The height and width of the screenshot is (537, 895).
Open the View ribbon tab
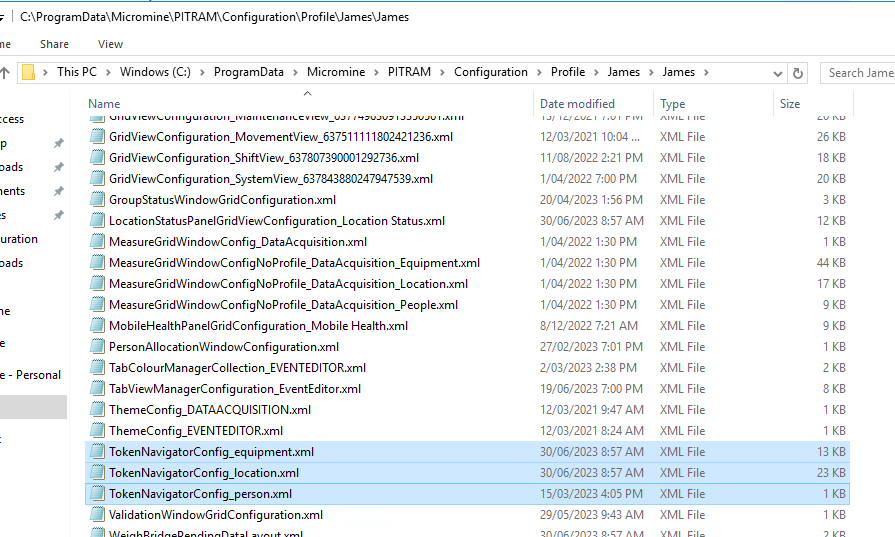point(110,44)
